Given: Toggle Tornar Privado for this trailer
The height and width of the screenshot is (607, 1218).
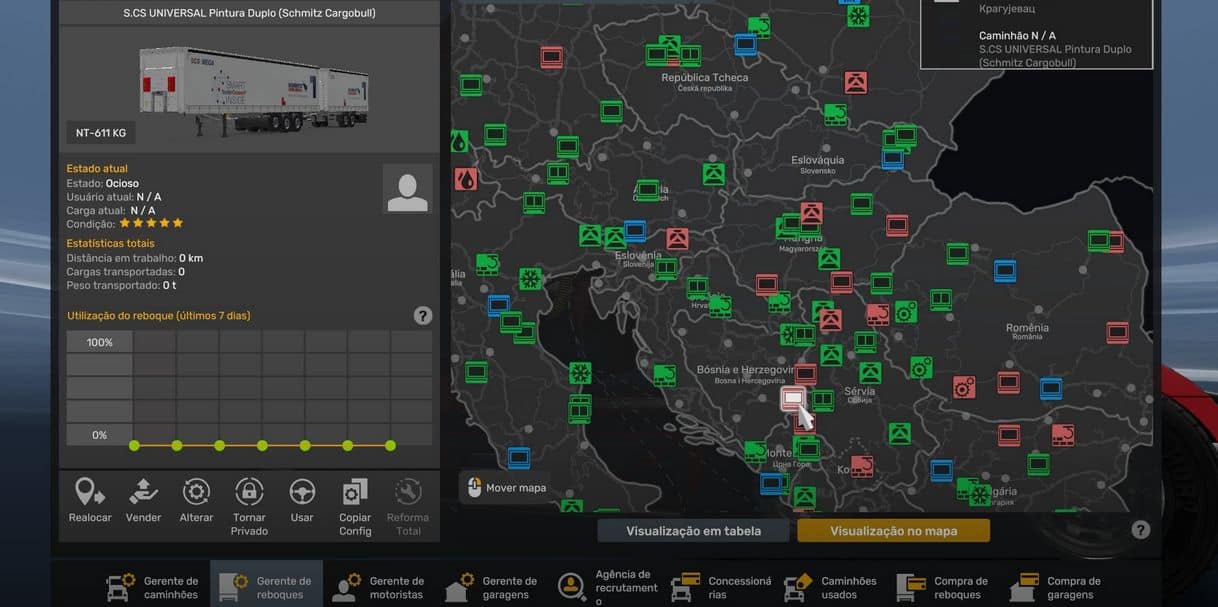Looking at the screenshot, I should tap(249, 492).
